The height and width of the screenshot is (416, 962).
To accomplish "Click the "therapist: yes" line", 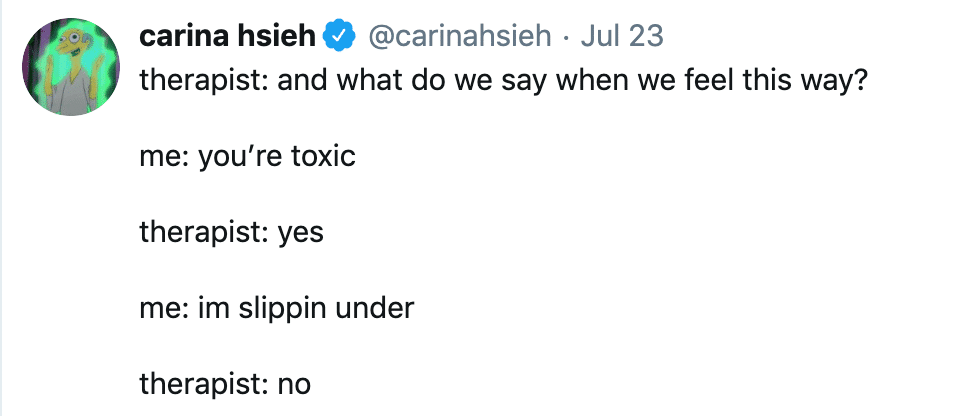I will pos(231,233).
